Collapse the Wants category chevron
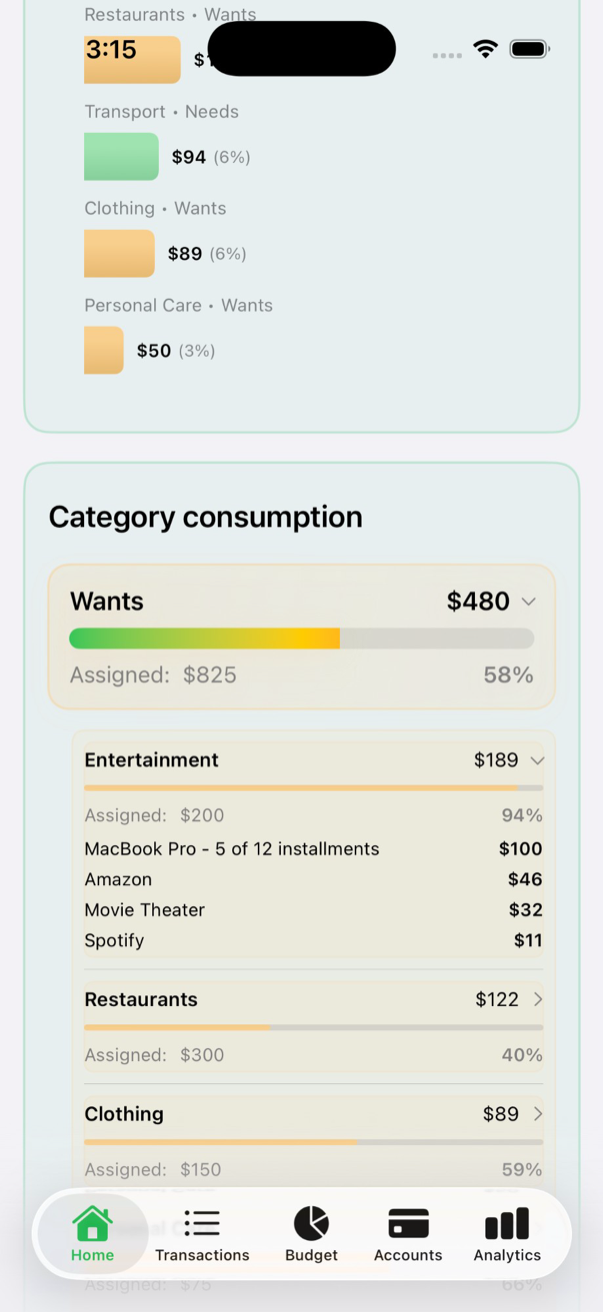Viewport: 603px width, 1312px height. coord(529,601)
